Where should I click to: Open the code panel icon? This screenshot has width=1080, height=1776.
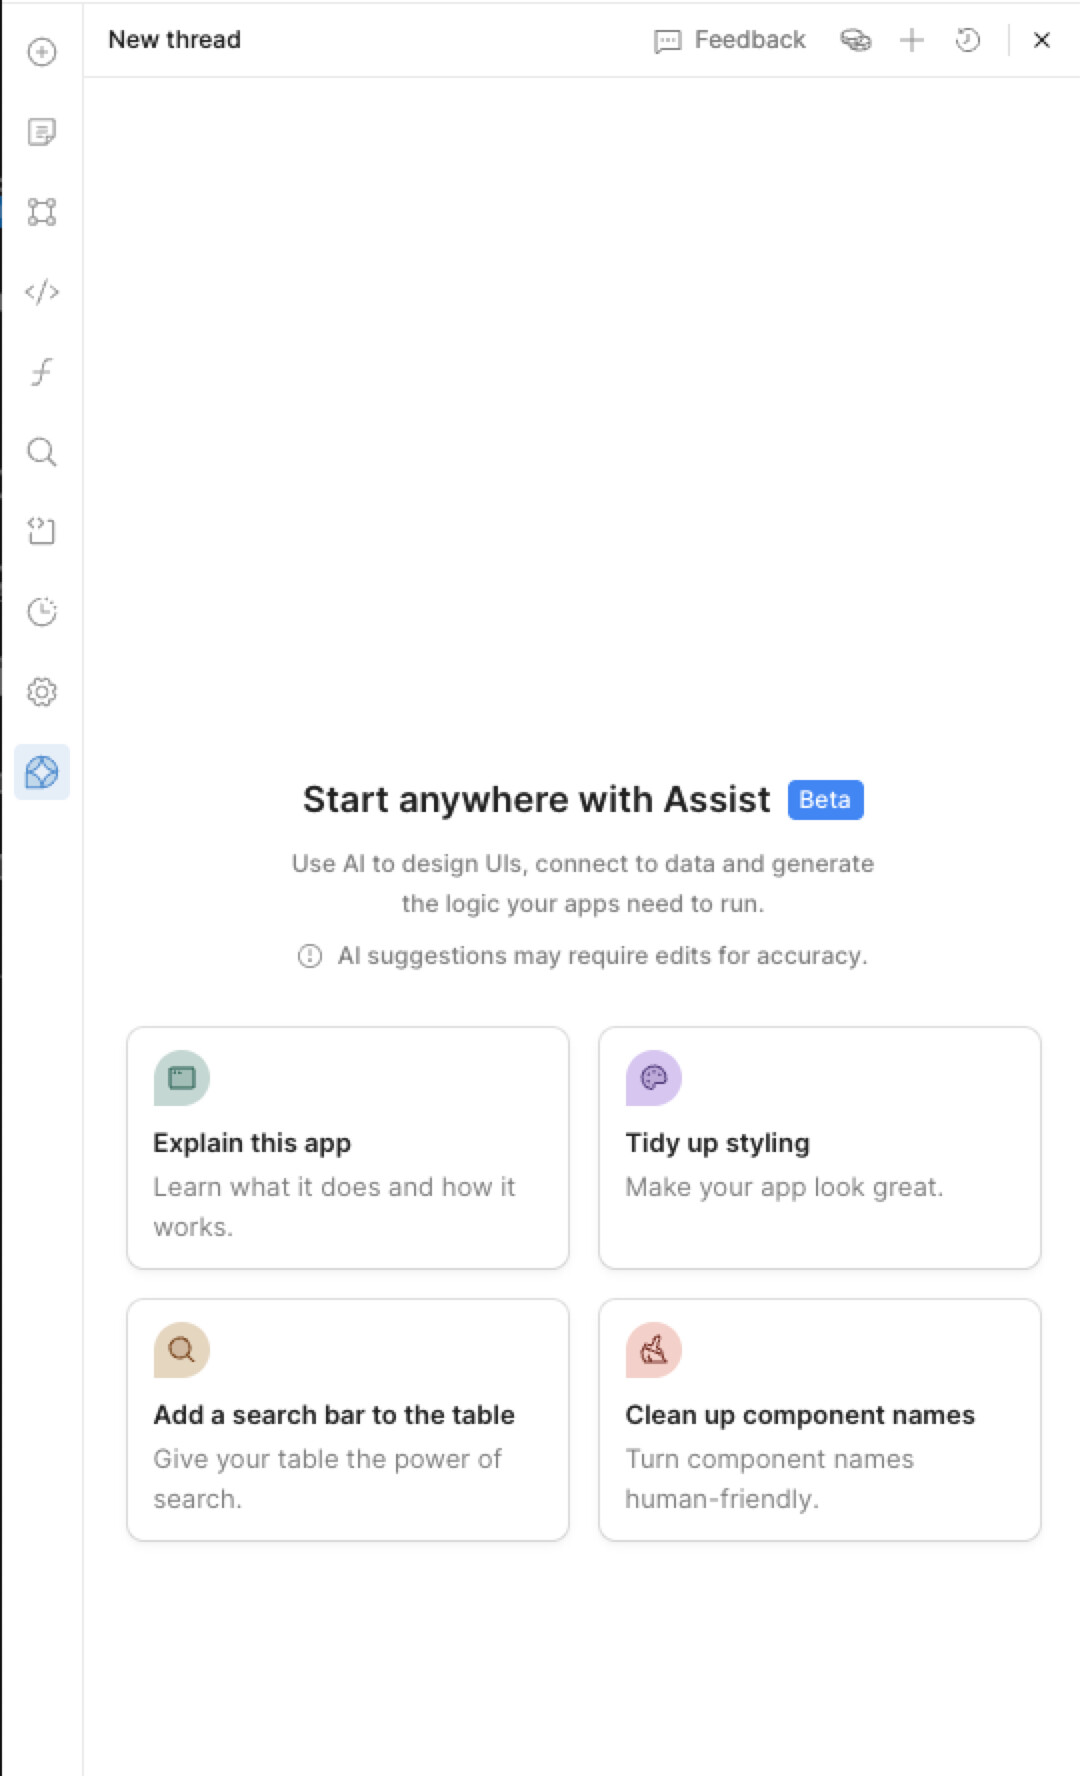(42, 292)
